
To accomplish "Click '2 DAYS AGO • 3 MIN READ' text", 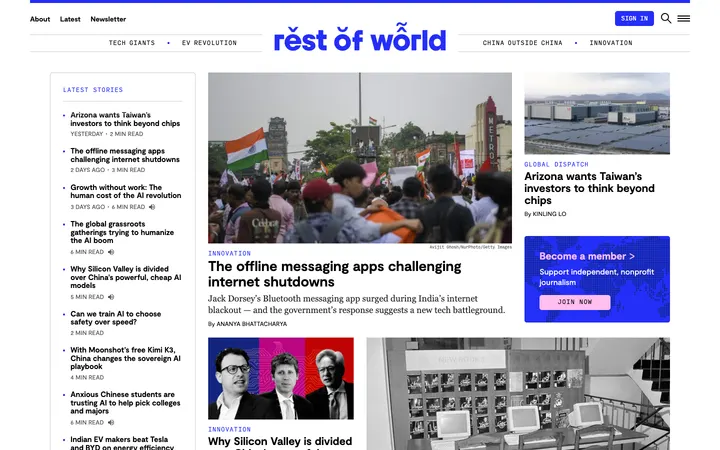I will pyautogui.click(x=107, y=170).
